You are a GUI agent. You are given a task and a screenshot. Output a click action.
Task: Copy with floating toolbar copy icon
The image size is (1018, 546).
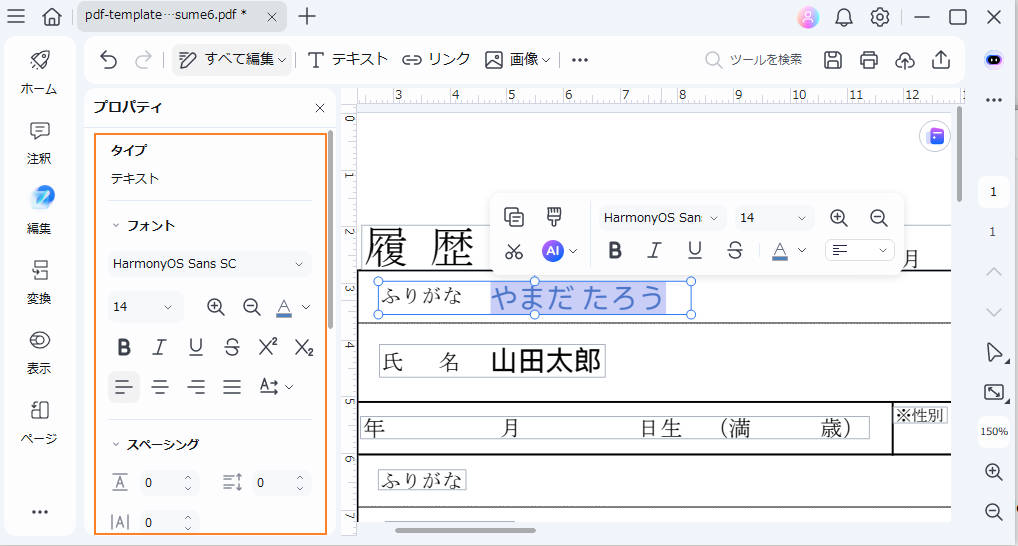pos(514,217)
